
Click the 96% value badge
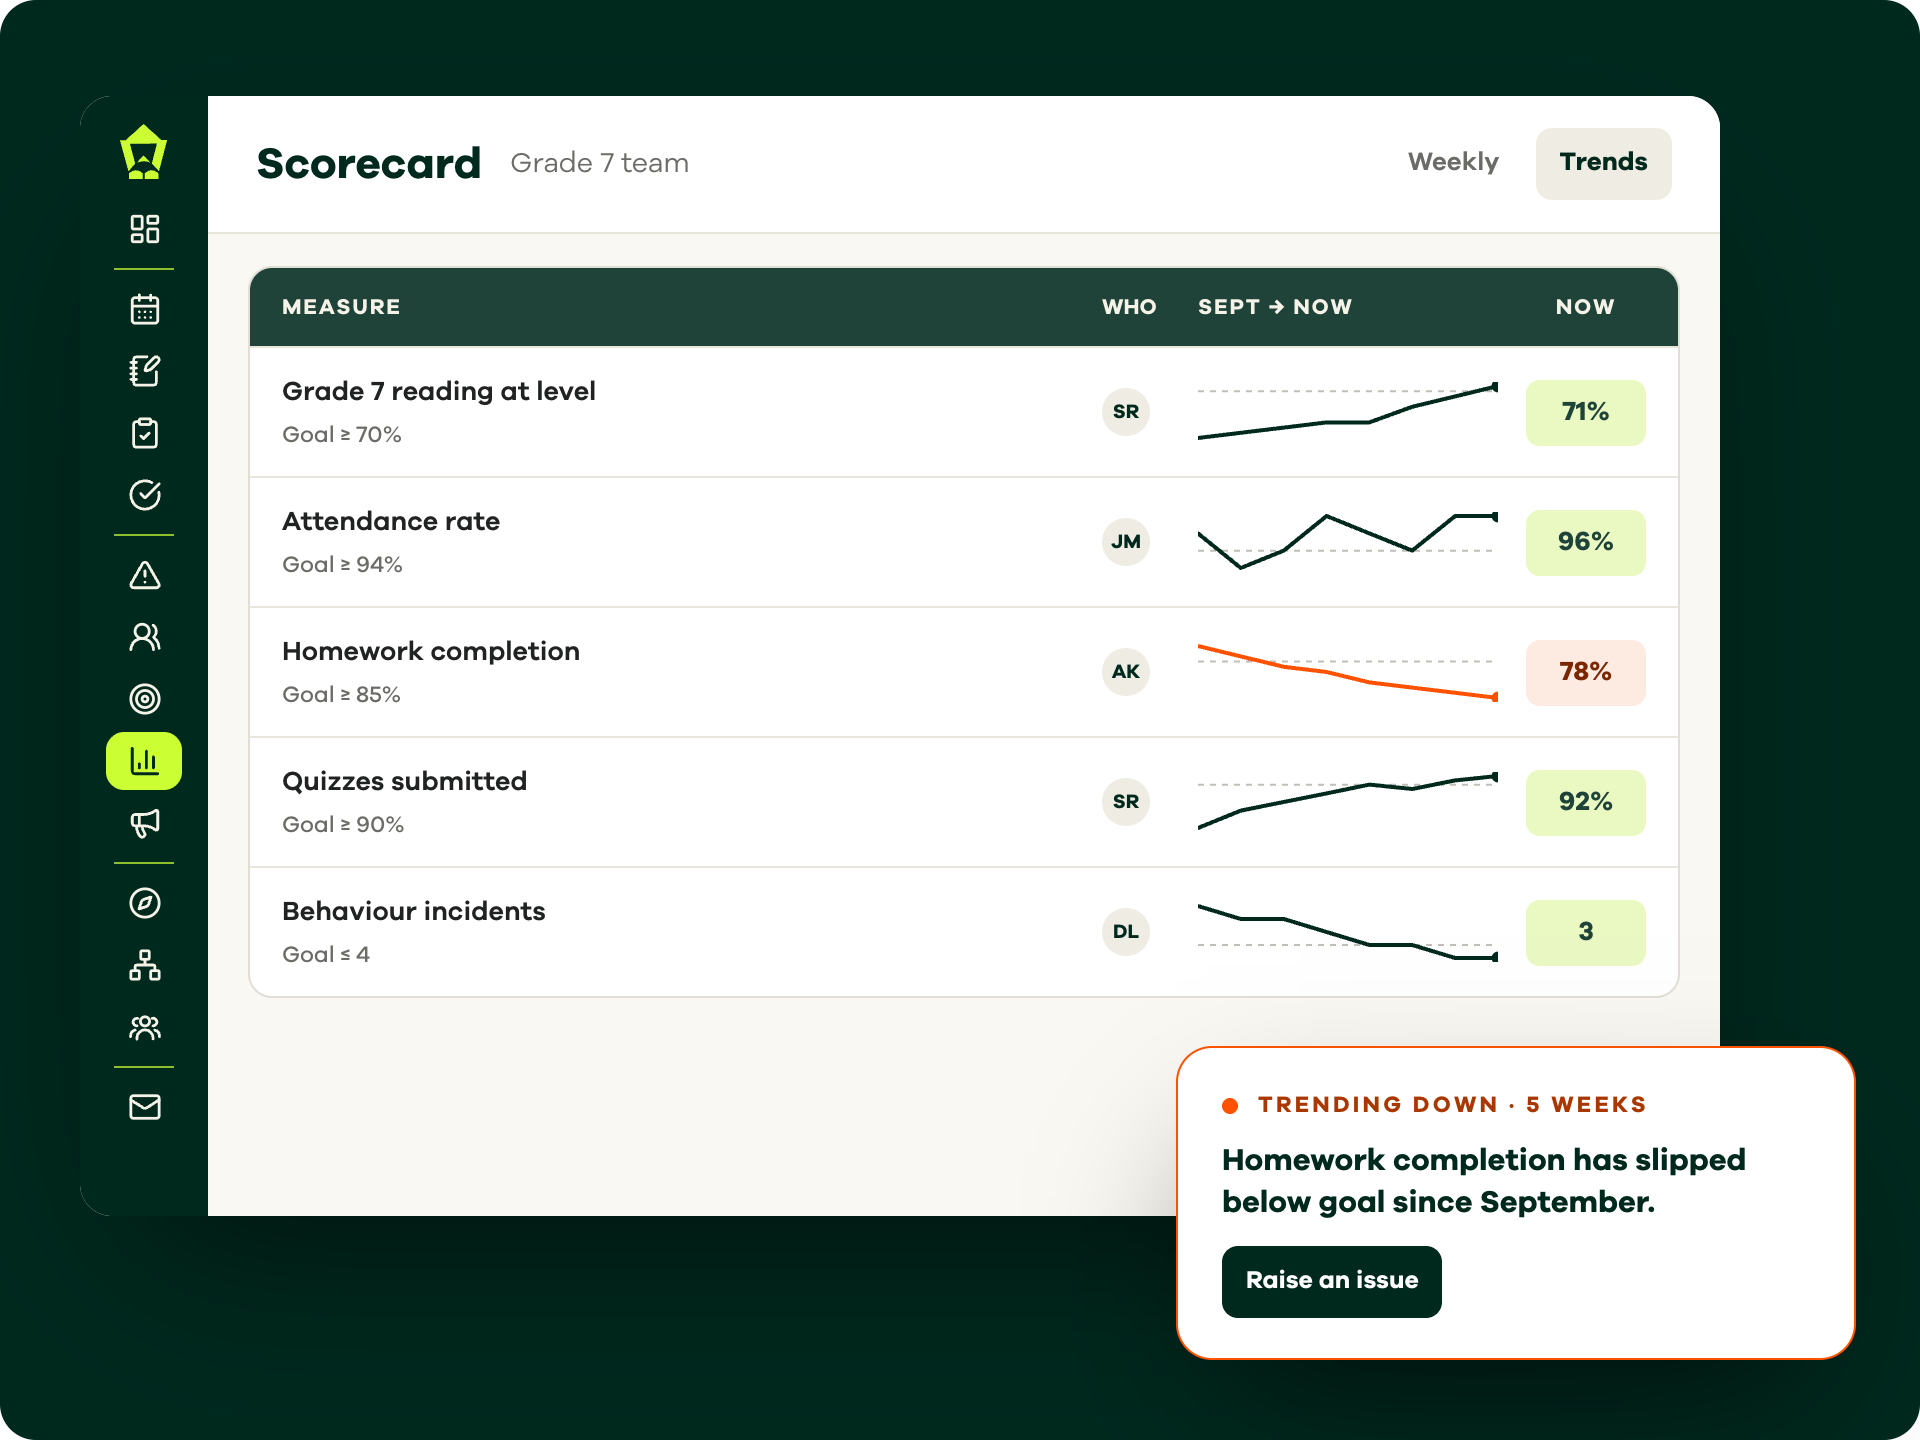[1585, 542]
